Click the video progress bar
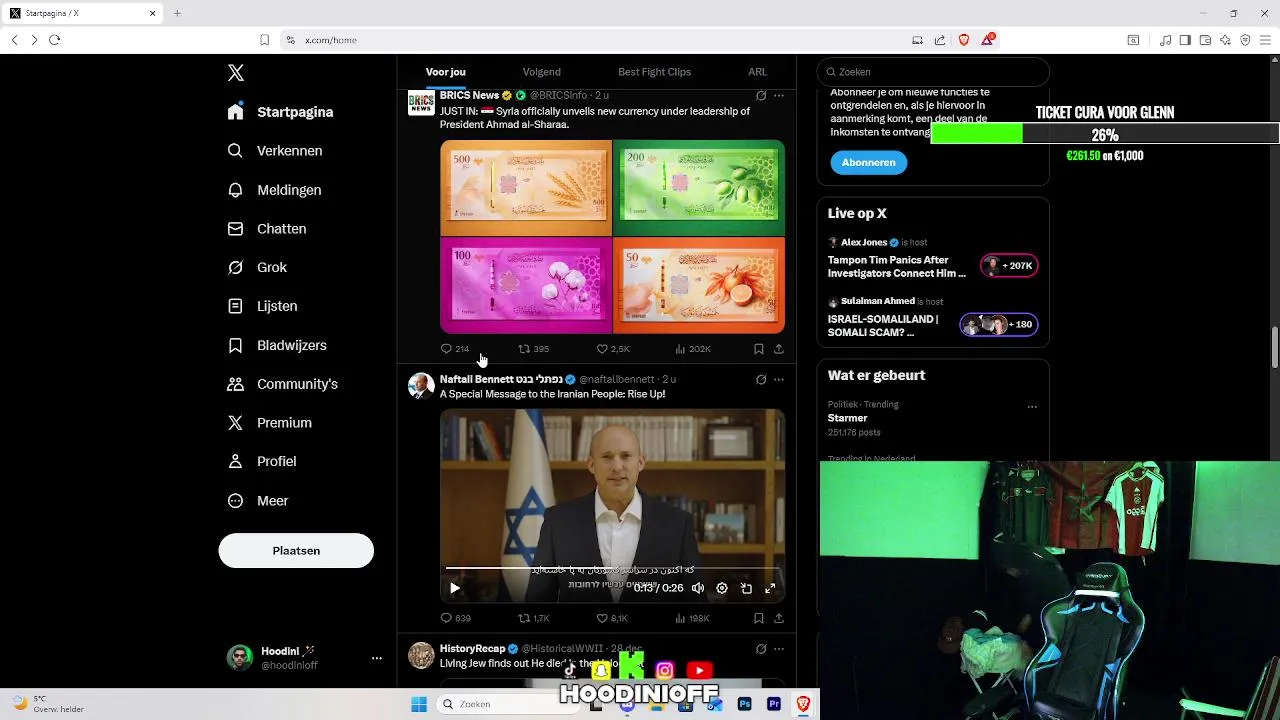Image resolution: width=1280 pixels, height=720 pixels. pos(612,568)
